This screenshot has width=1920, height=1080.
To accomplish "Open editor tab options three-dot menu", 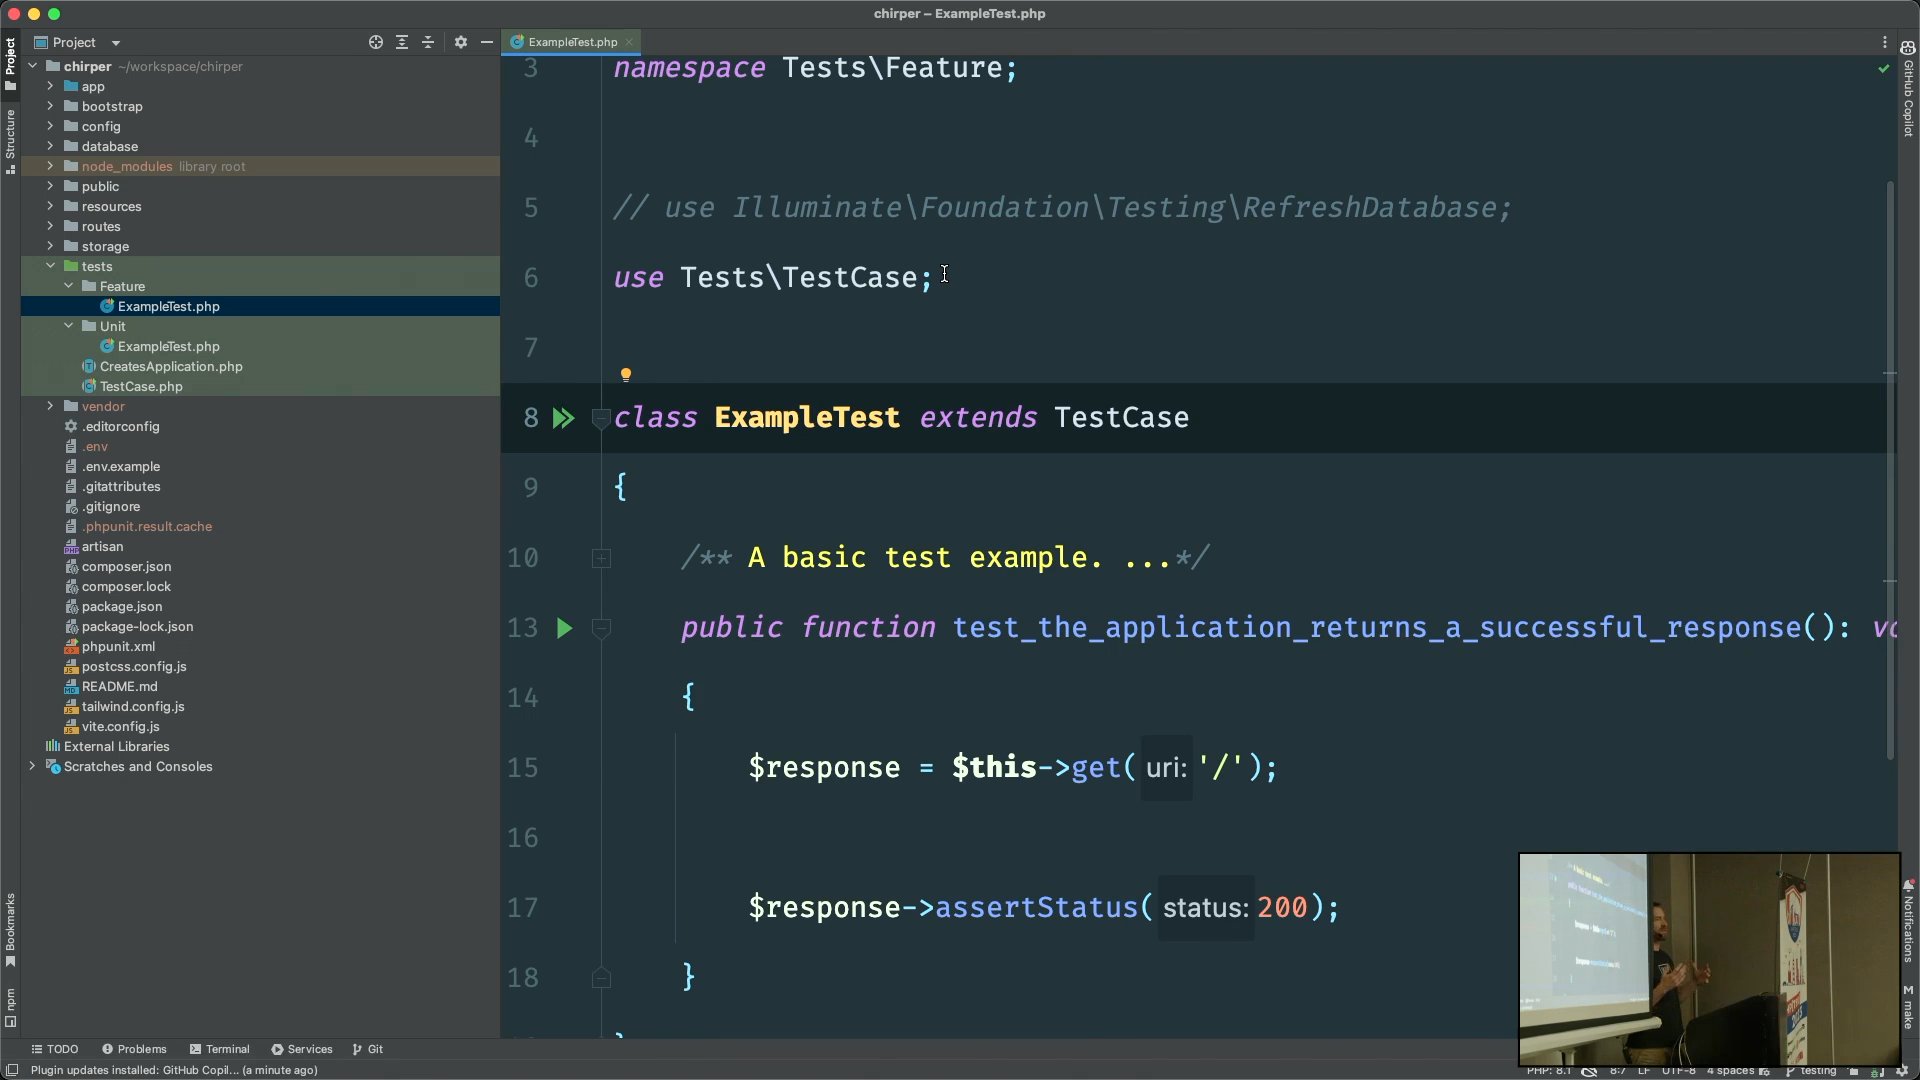I will [x=1885, y=42].
